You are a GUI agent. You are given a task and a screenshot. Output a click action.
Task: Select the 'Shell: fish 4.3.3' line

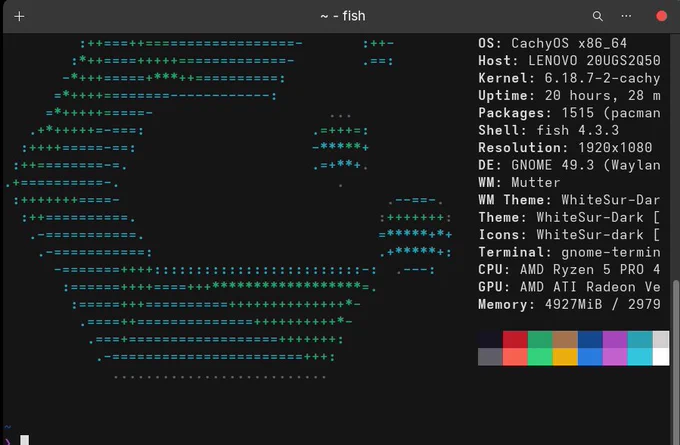pos(549,130)
